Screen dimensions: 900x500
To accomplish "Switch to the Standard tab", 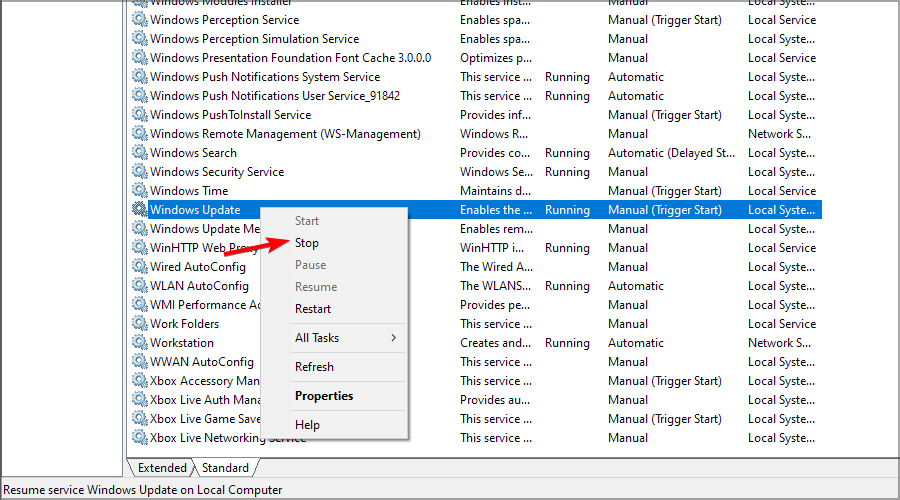I will click(225, 468).
